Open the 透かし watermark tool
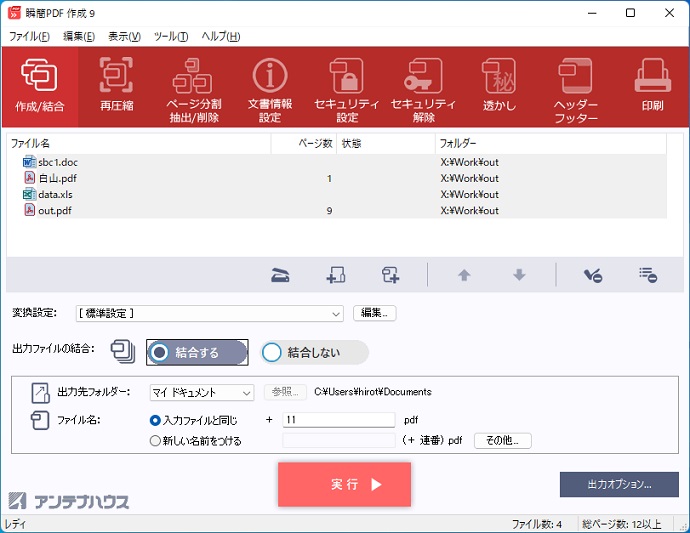The width and height of the screenshot is (690, 533). [499, 87]
